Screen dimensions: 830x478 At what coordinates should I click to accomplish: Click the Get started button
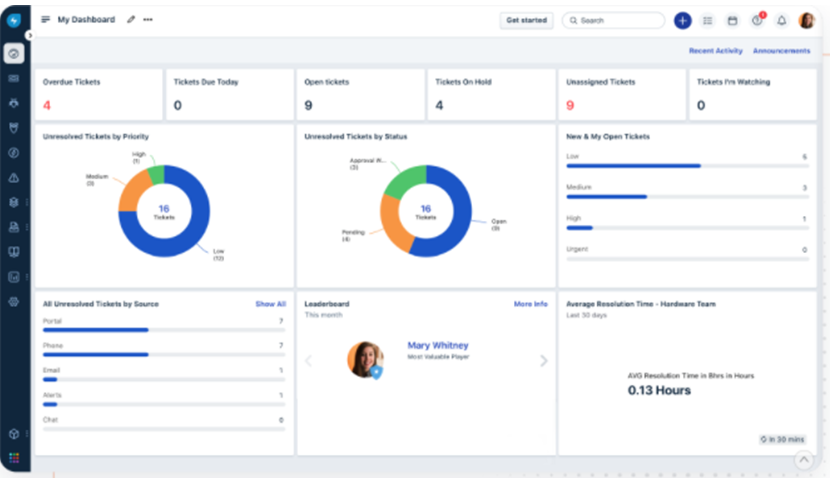[526, 20]
